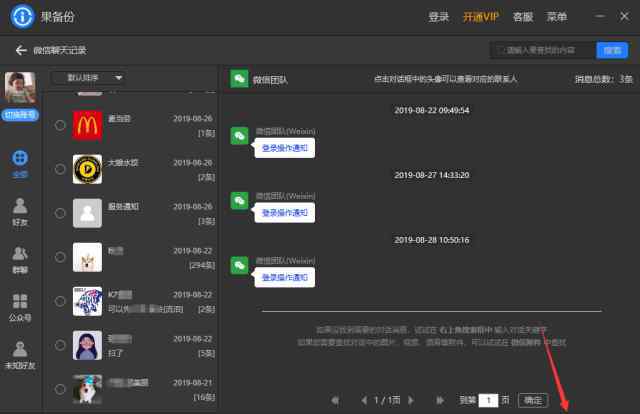640x414 pixels.
Task: Select radio button for 服务通知 chat
Action: 60,213
